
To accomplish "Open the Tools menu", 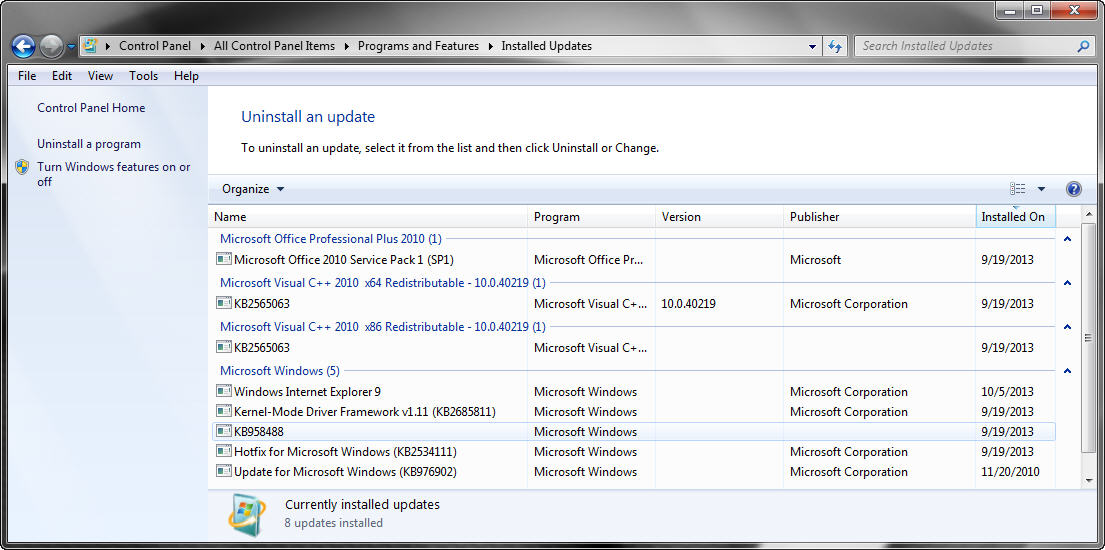I will pos(143,75).
